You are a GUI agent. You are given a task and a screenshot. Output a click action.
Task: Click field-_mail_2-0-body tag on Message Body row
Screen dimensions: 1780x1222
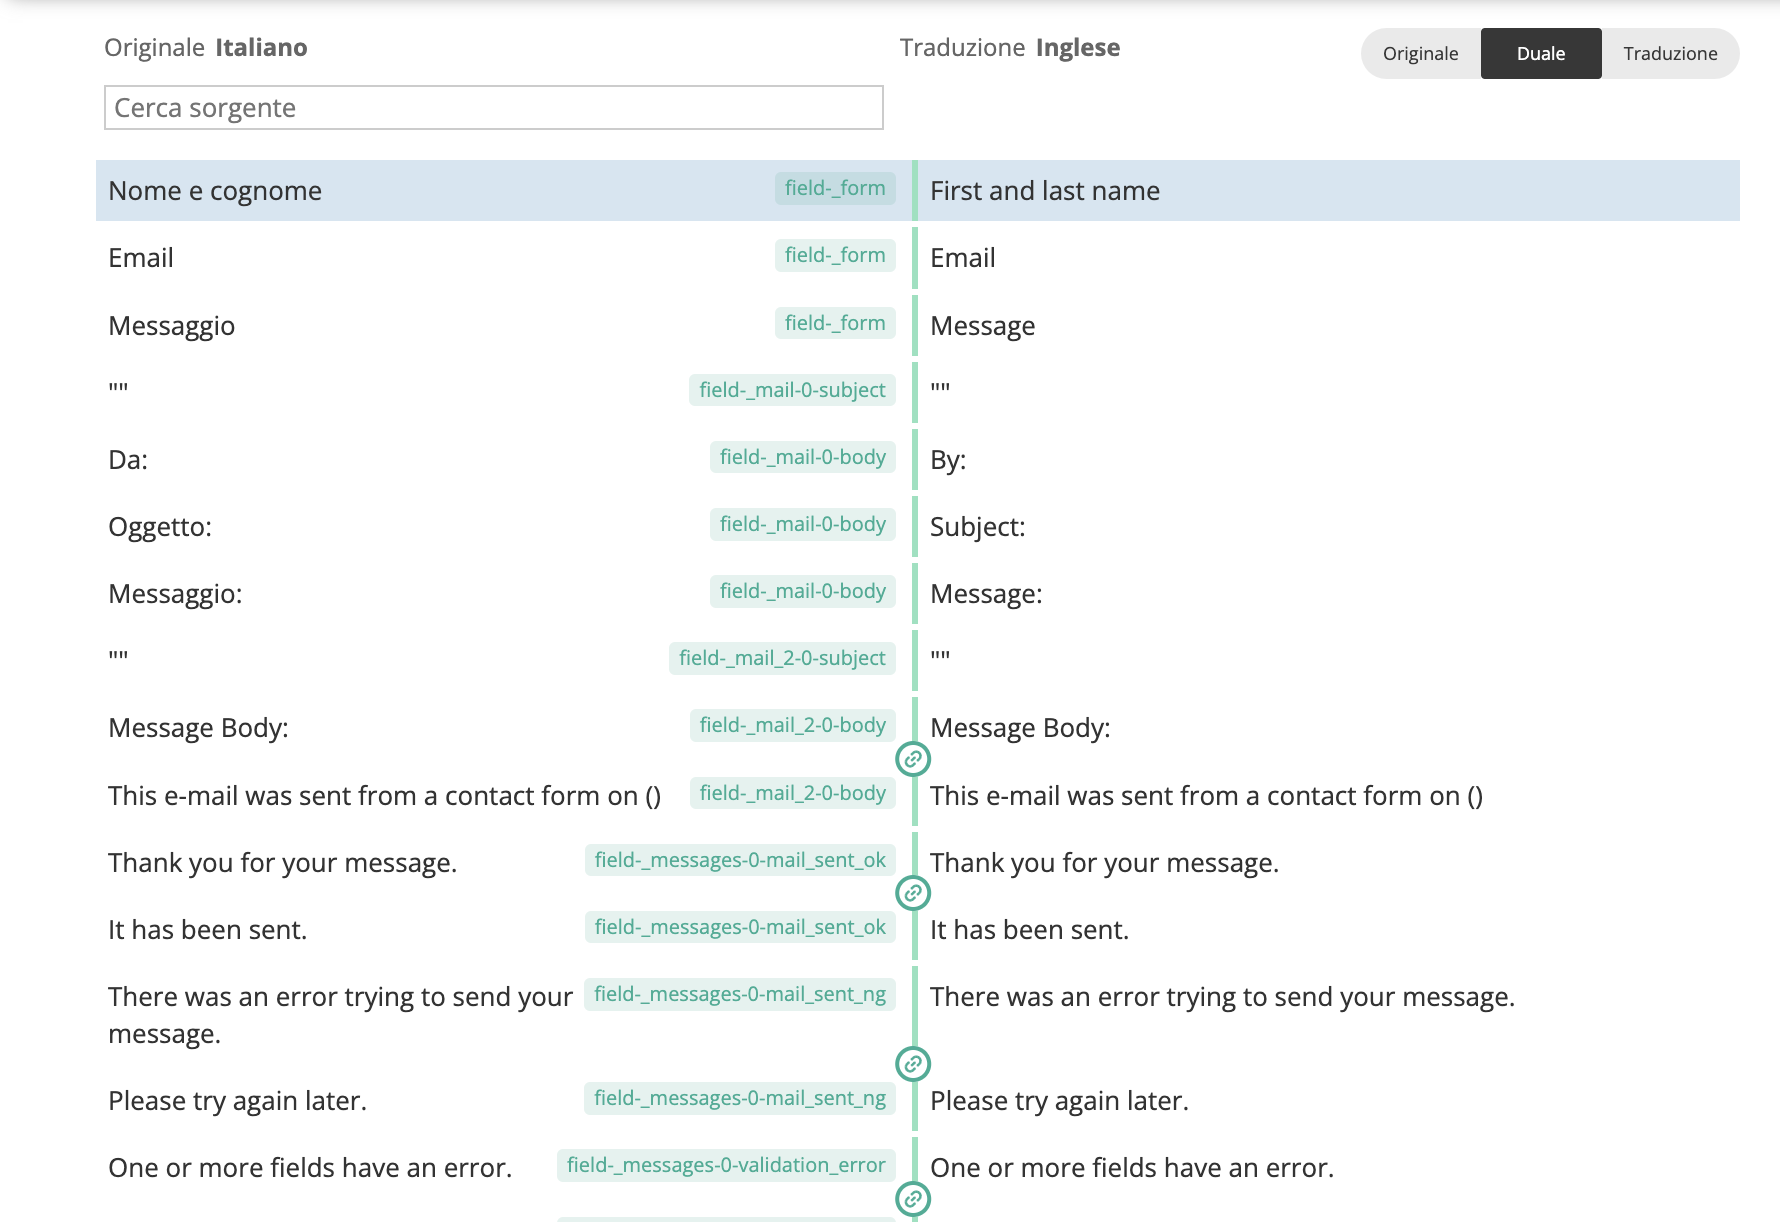(793, 725)
